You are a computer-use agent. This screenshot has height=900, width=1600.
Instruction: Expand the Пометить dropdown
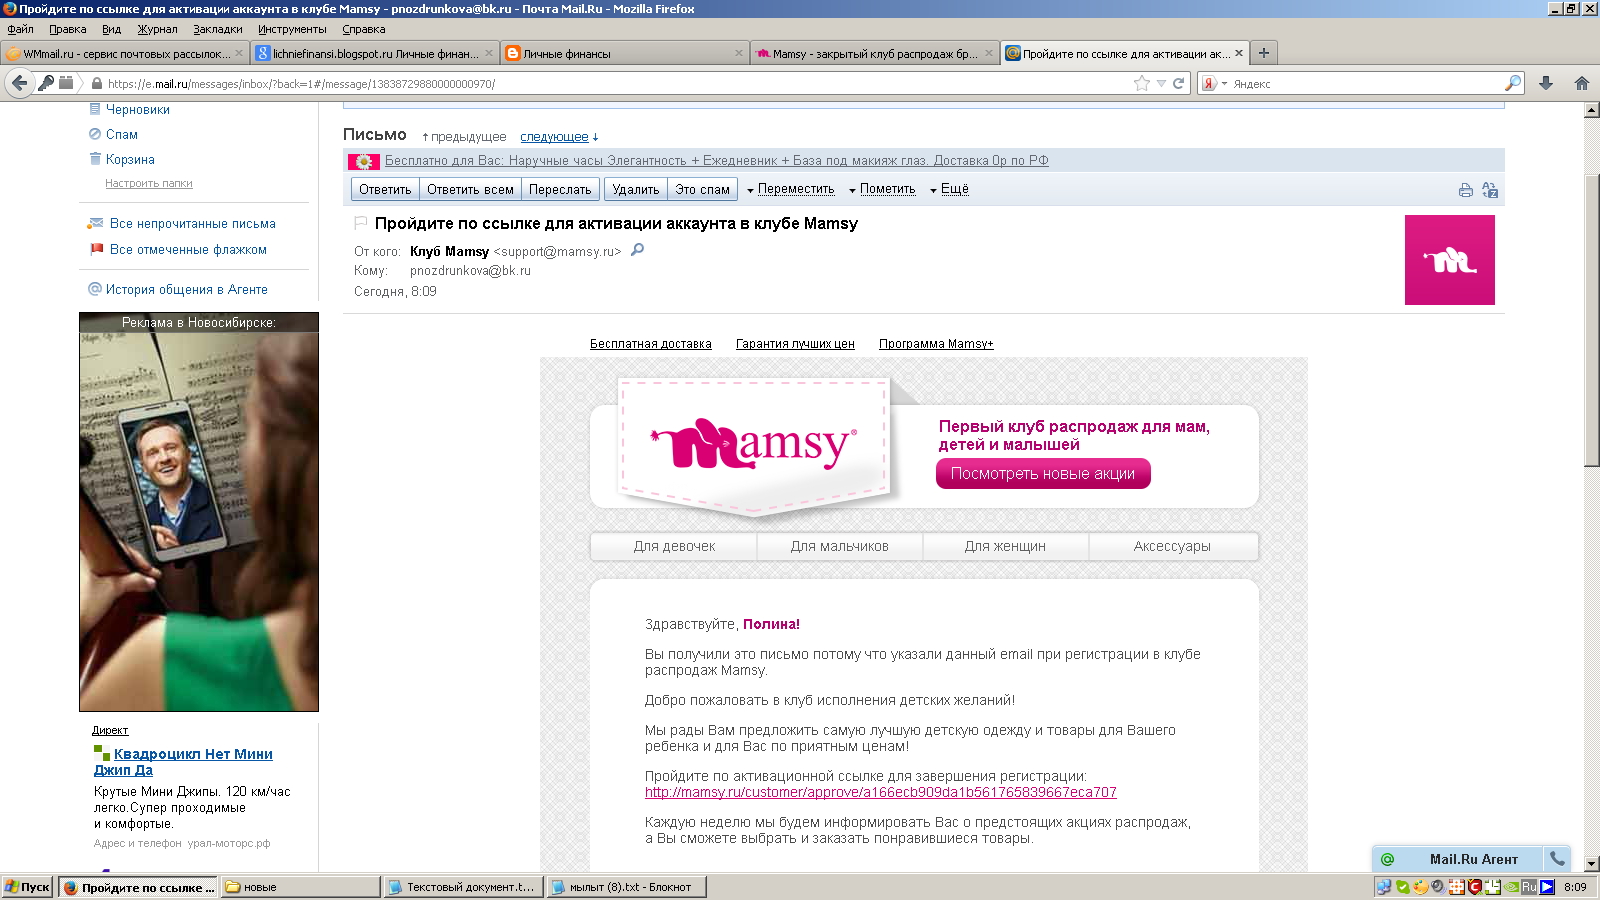(x=882, y=189)
